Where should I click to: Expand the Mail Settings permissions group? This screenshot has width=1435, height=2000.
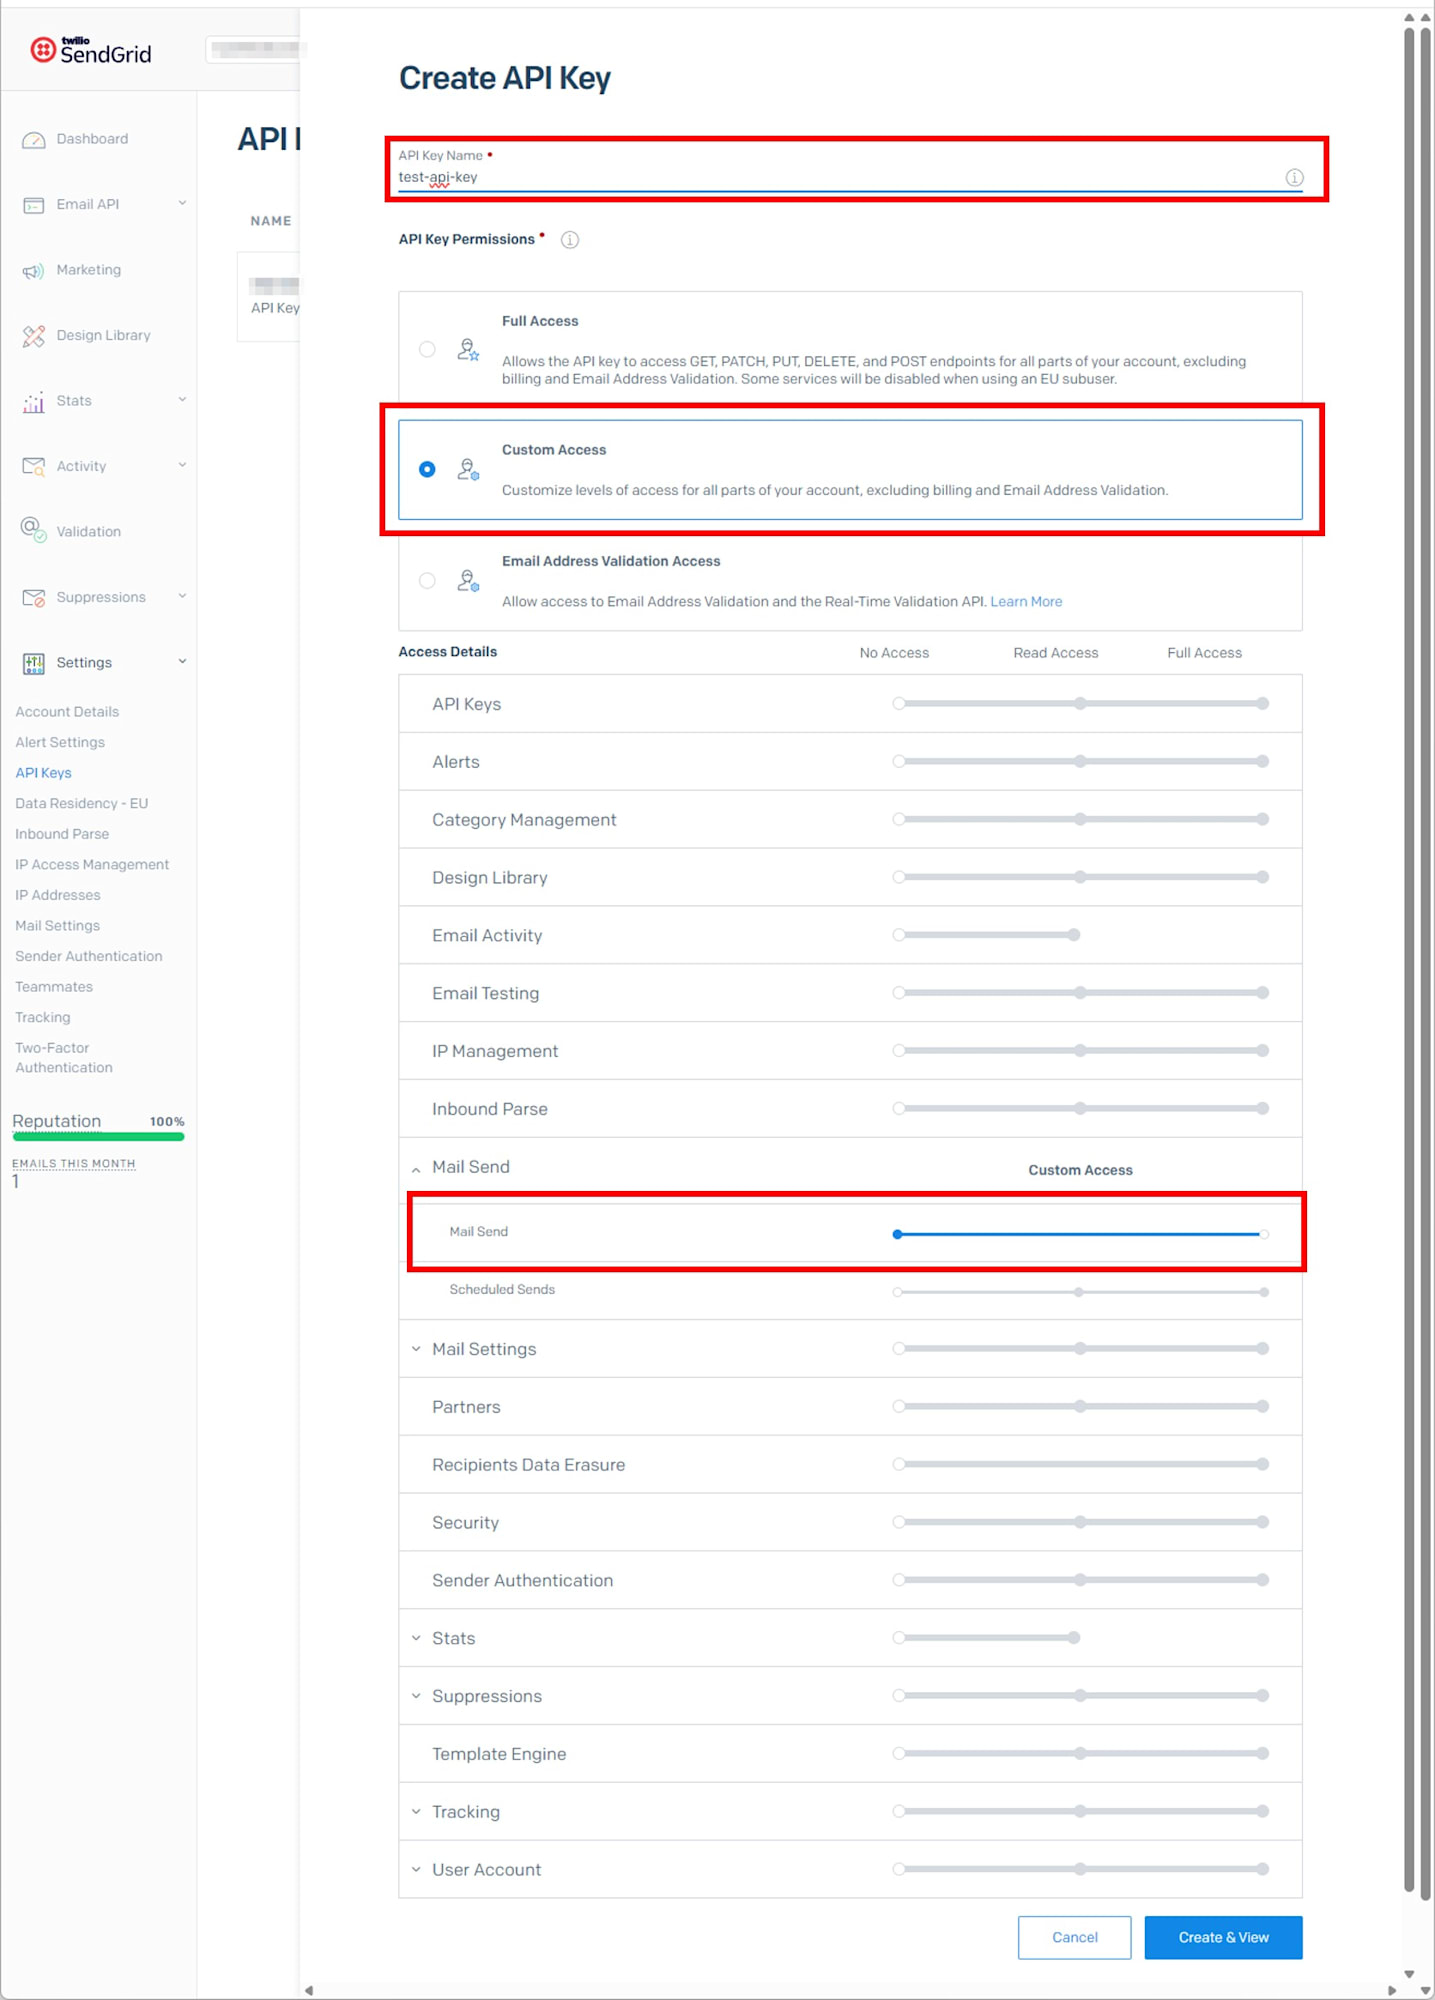click(416, 1349)
